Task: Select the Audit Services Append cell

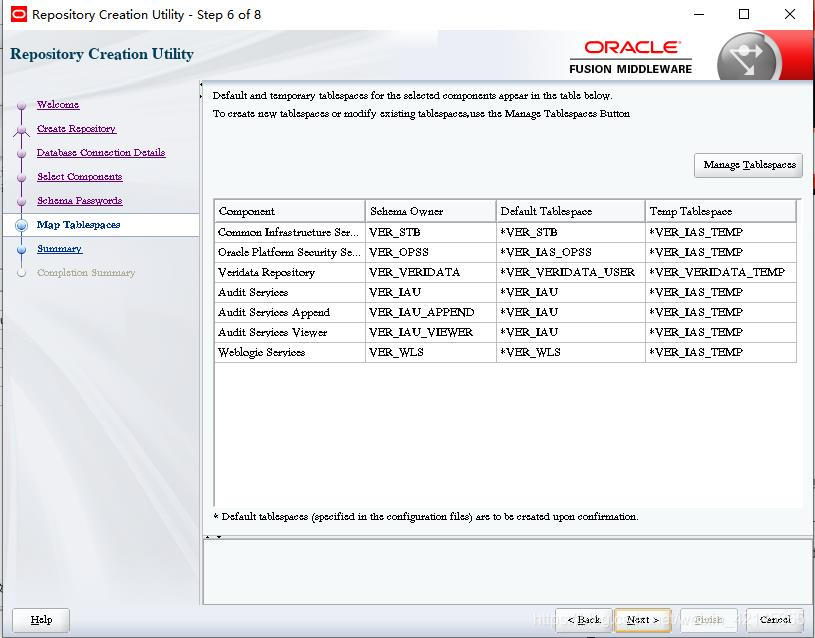Action: tap(290, 313)
